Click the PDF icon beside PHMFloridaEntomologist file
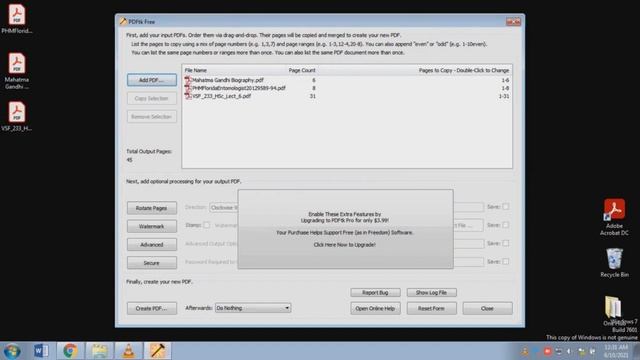This screenshot has width=640, height=360. pyautogui.click(x=188, y=88)
